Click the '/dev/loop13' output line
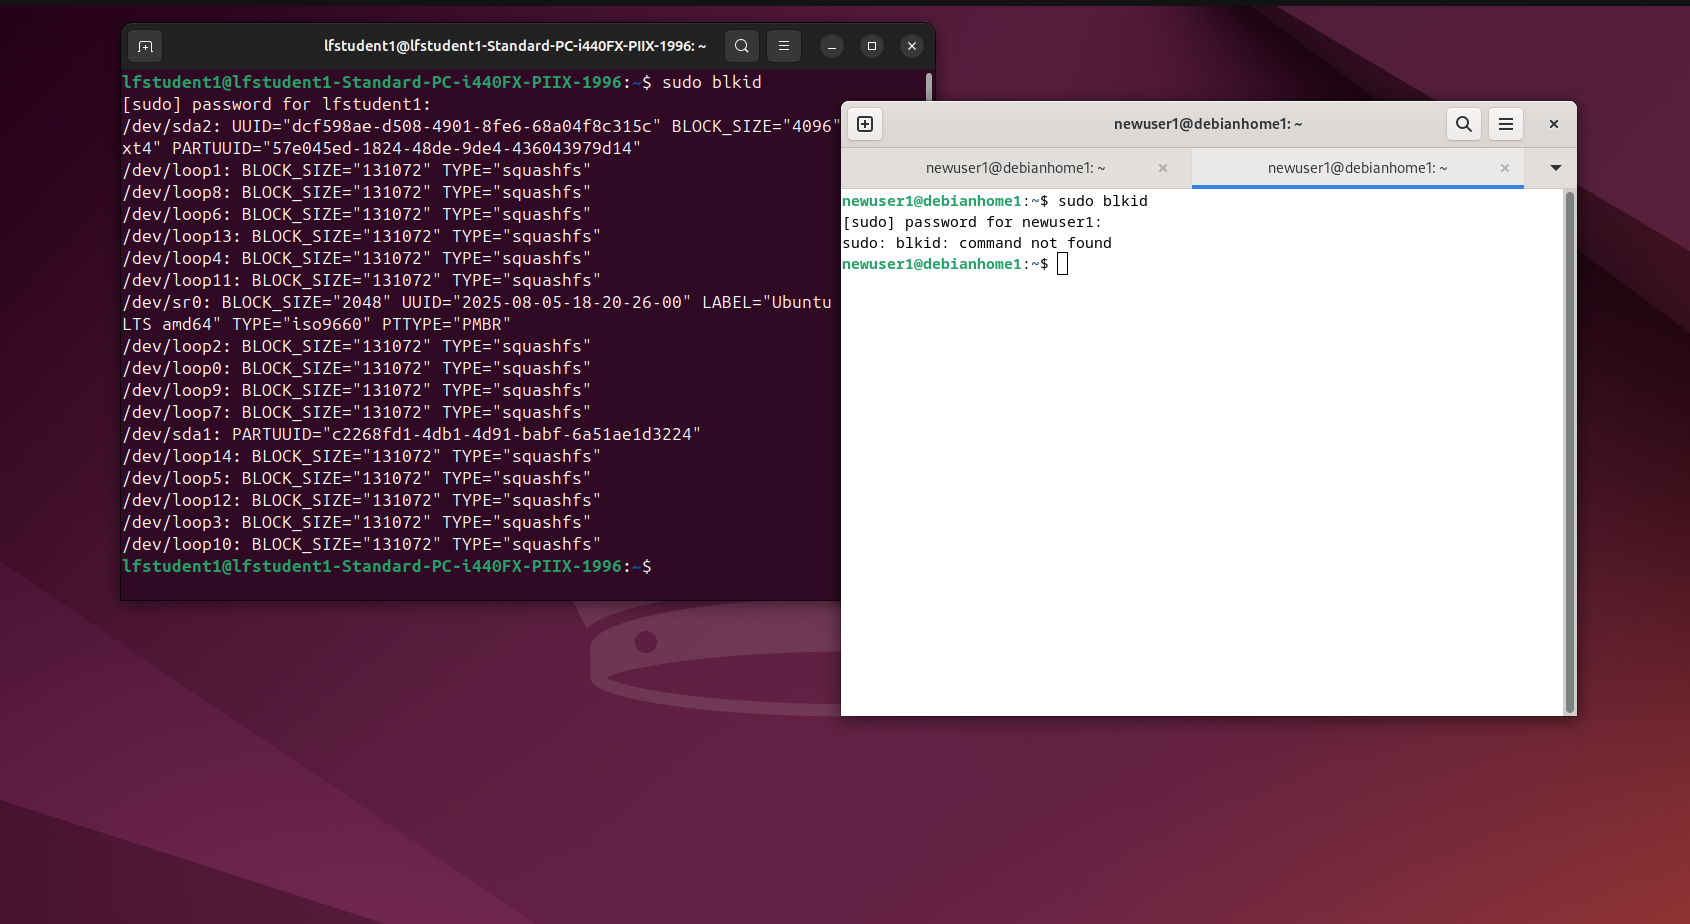The image size is (1690, 924). pyautogui.click(x=362, y=236)
